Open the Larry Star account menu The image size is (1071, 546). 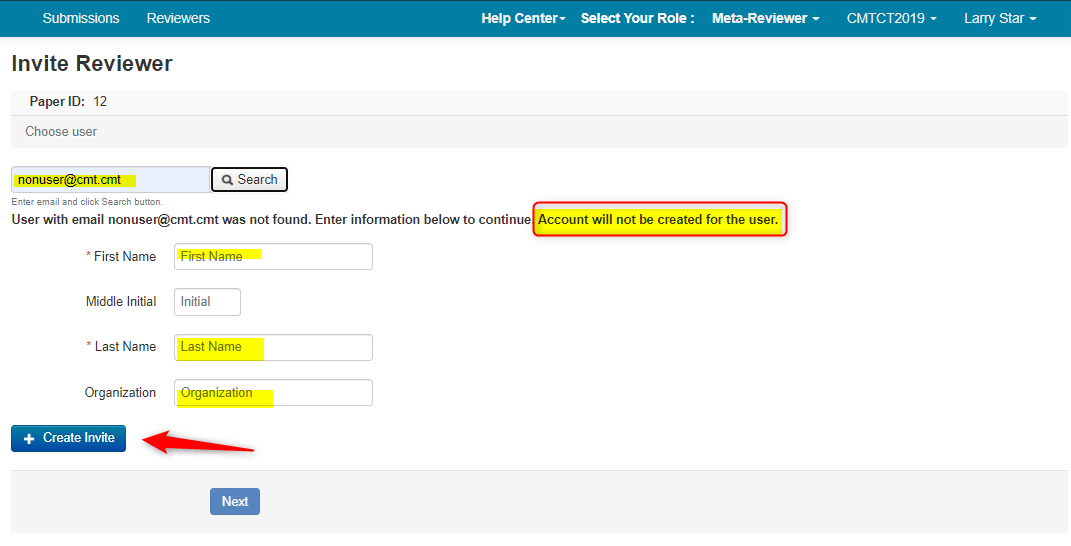click(1000, 18)
